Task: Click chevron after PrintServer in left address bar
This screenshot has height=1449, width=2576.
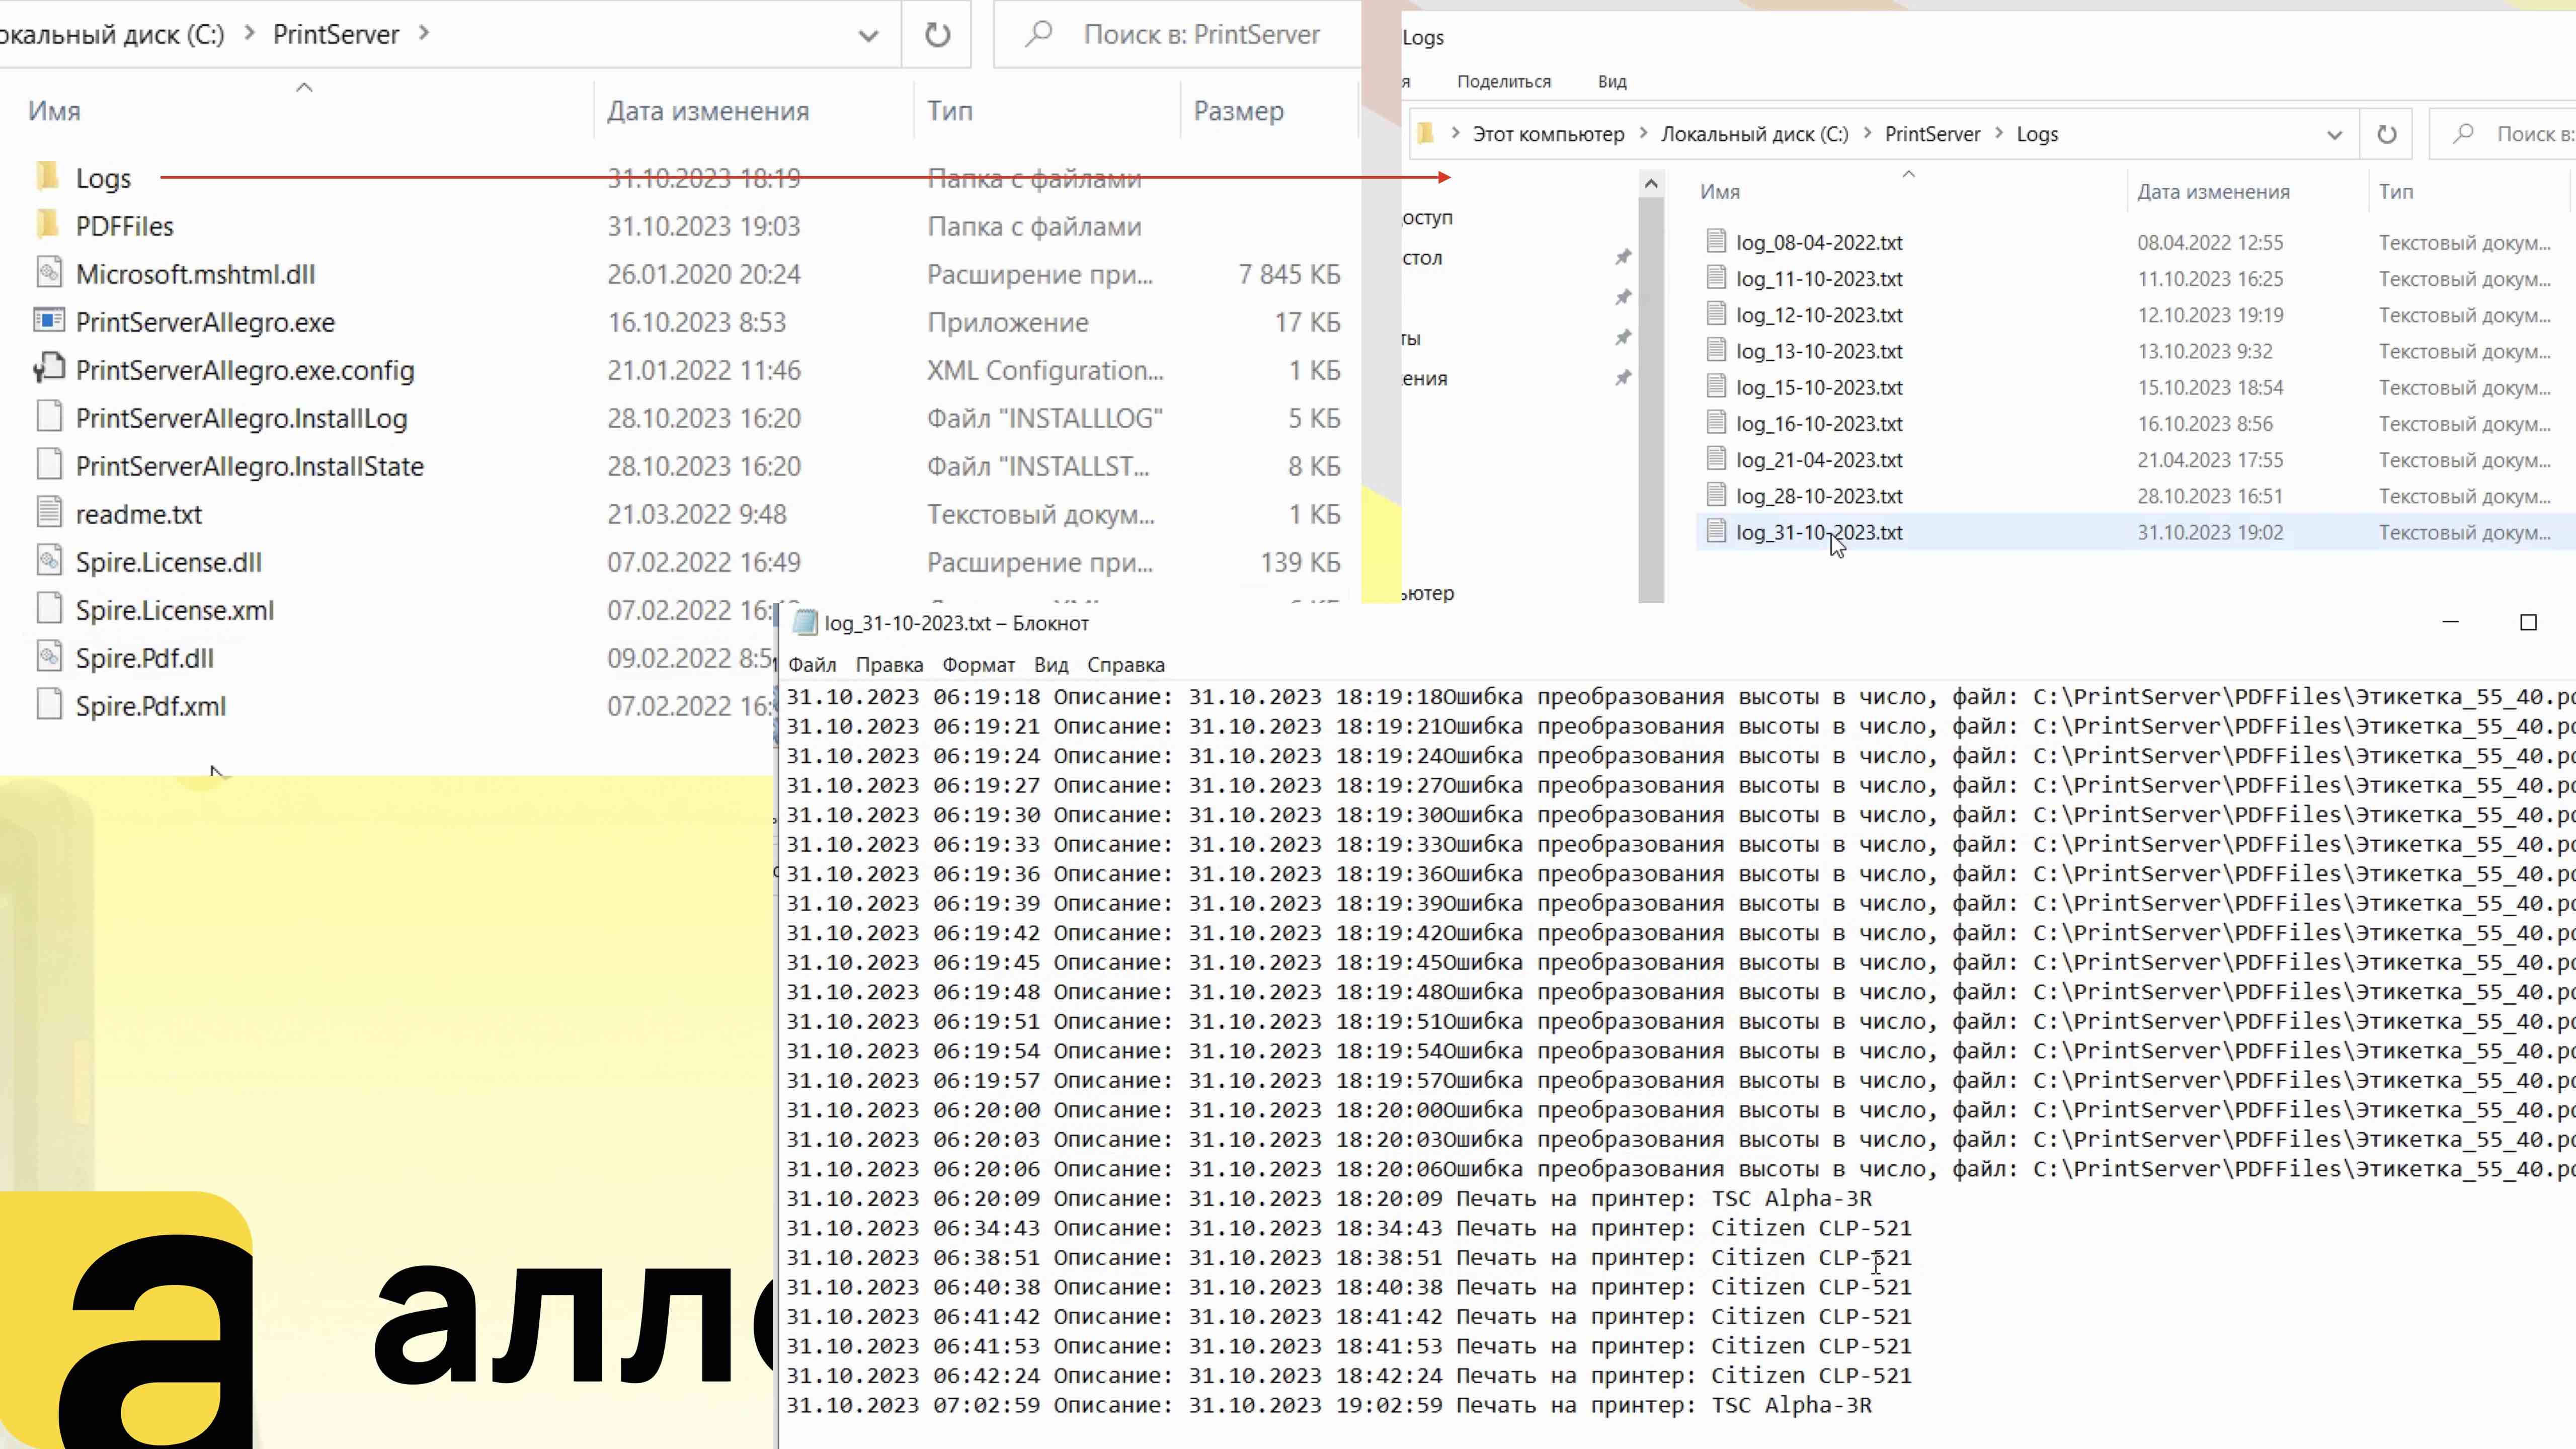Action: [x=424, y=33]
